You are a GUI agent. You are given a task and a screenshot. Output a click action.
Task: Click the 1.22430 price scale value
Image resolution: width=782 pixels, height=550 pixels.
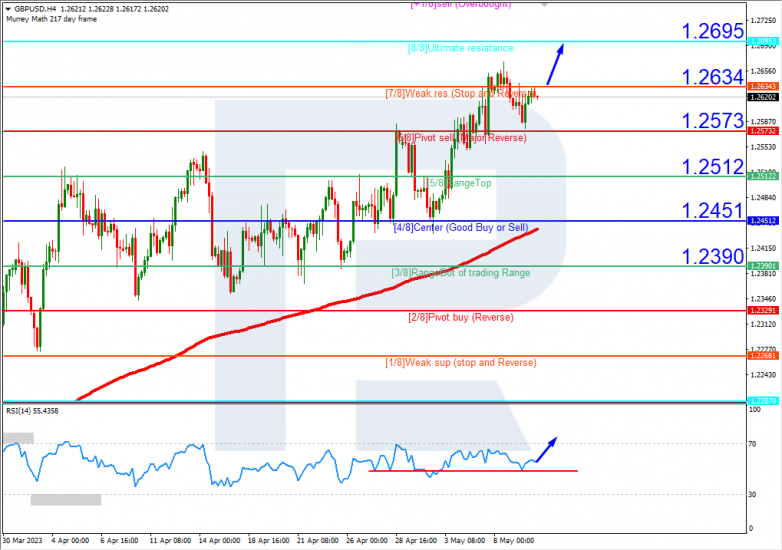[x=764, y=374]
